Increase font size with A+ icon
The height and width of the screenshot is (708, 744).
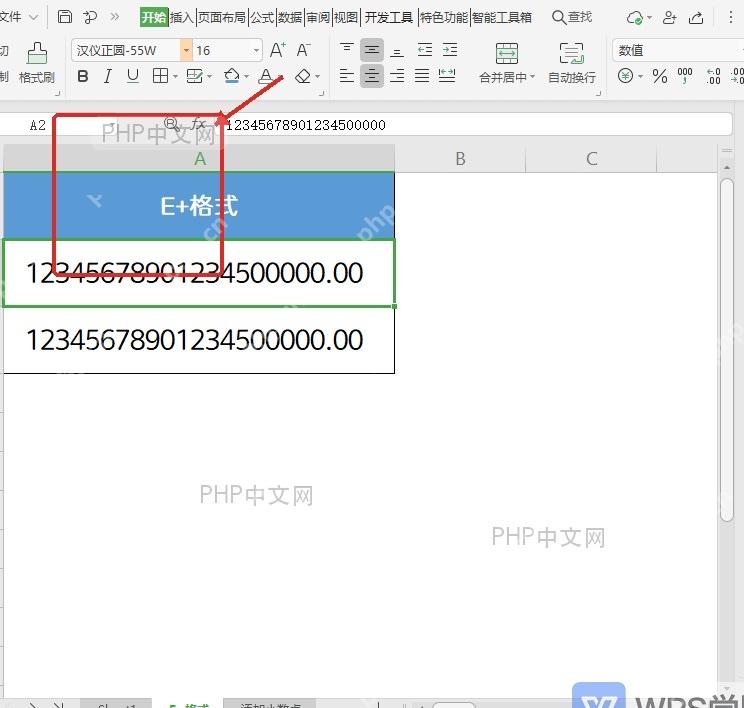(x=278, y=50)
